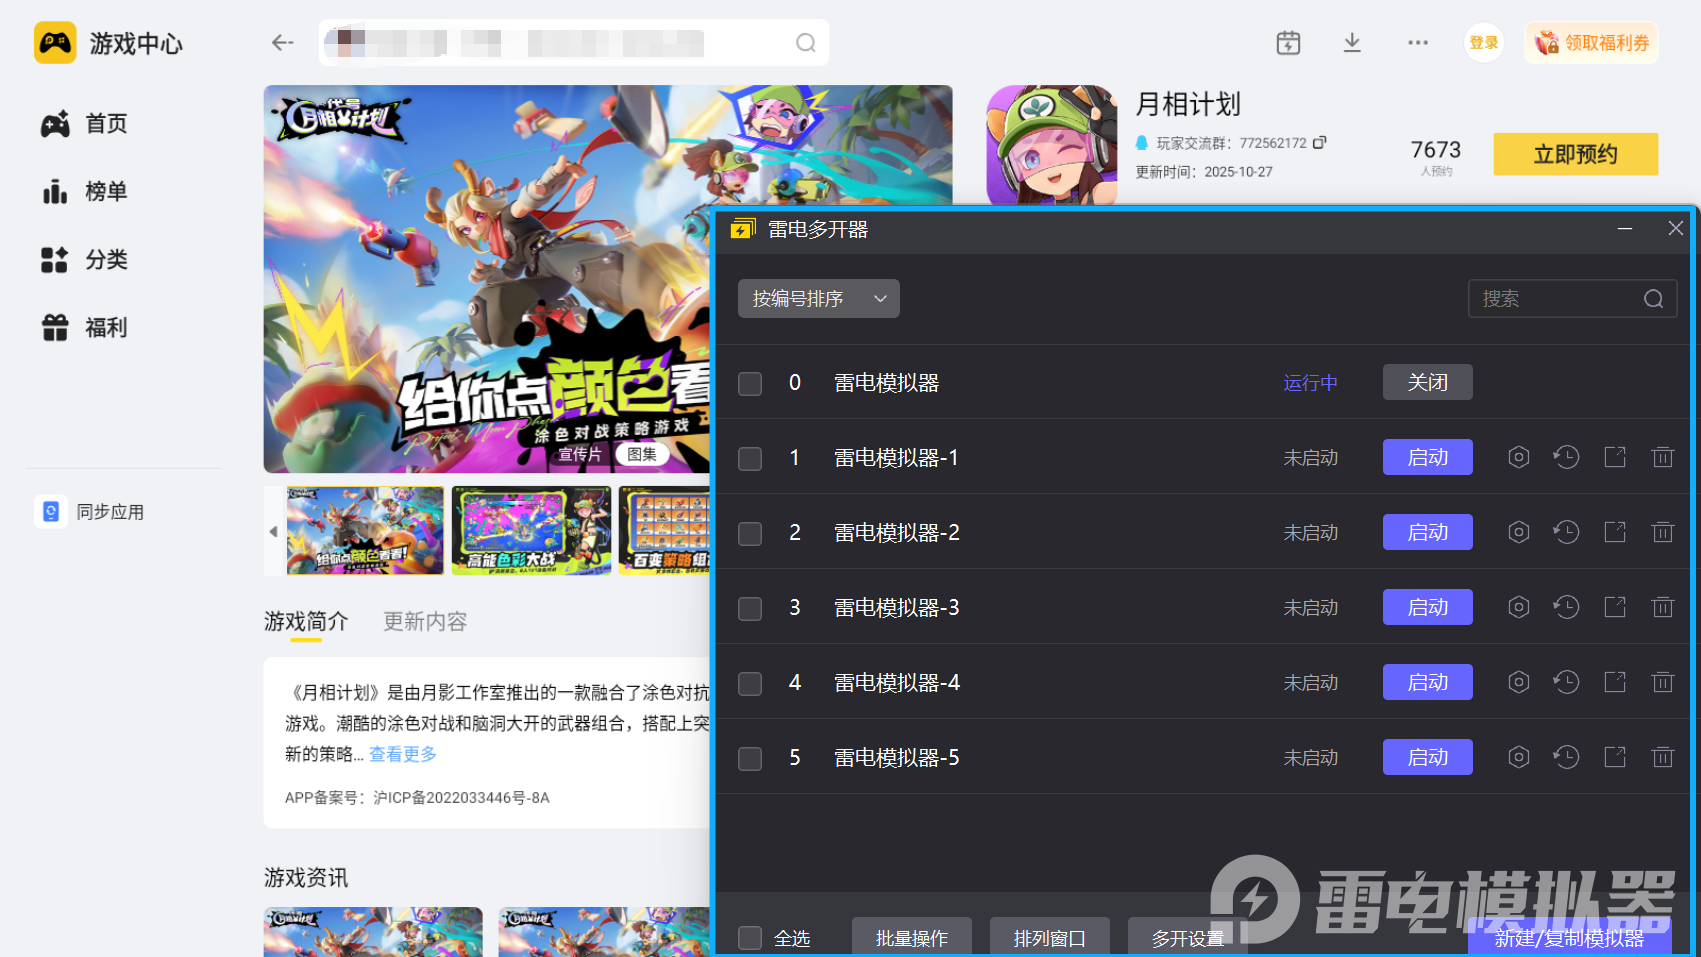Open the 按编号排序 sort dropdown
The width and height of the screenshot is (1701, 957).
tap(817, 298)
